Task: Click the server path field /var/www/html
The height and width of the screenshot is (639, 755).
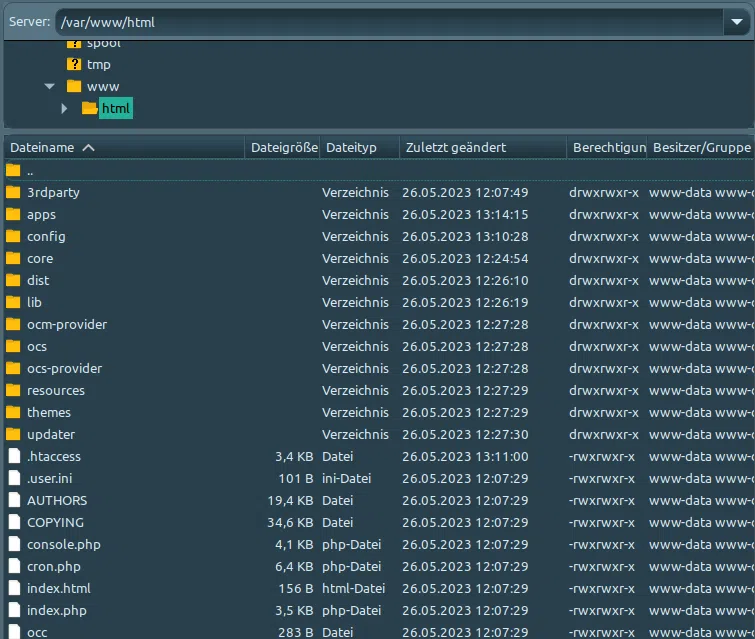Action: [389, 22]
